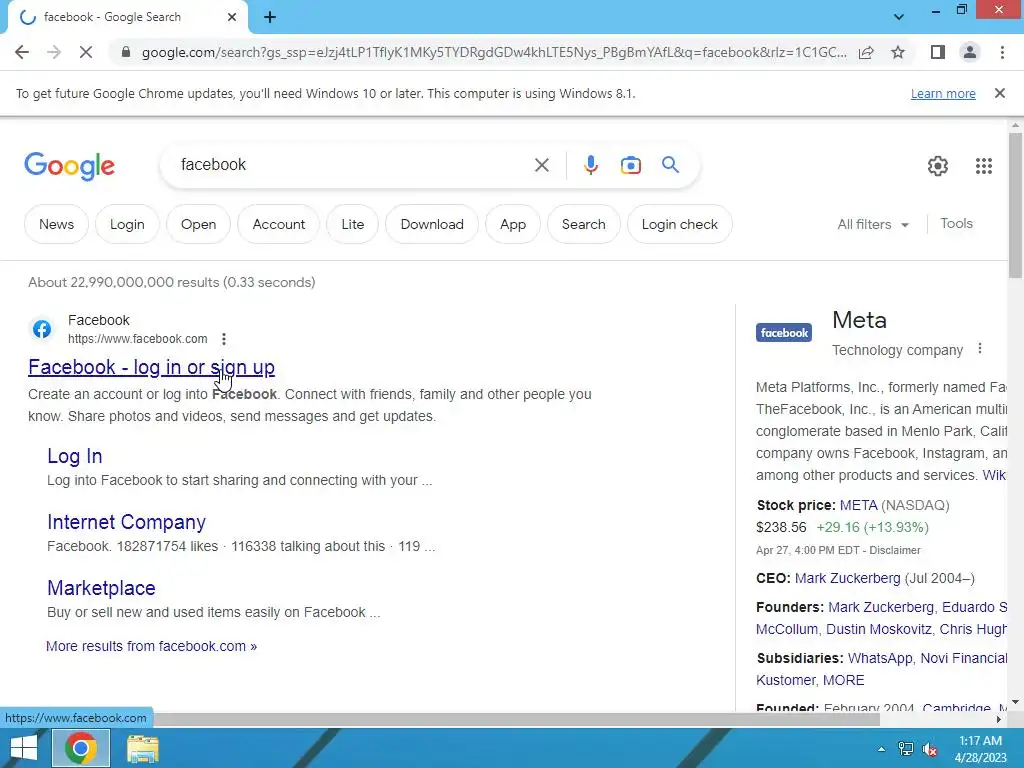Click into the search field containing facebook

353,165
